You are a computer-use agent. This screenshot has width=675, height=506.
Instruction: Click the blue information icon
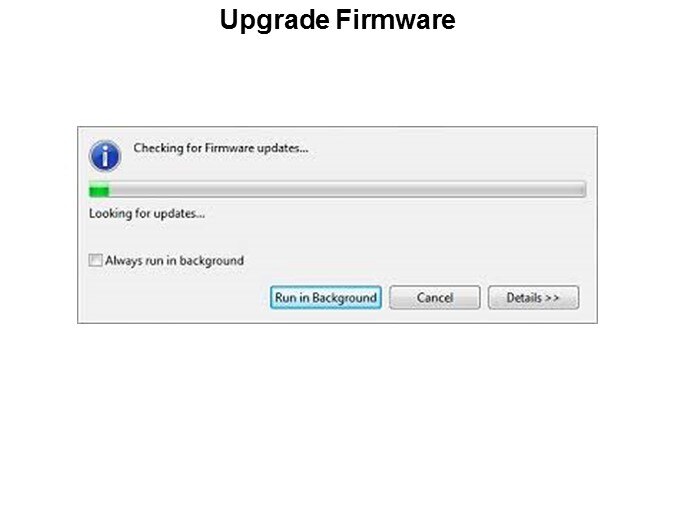click(x=105, y=156)
